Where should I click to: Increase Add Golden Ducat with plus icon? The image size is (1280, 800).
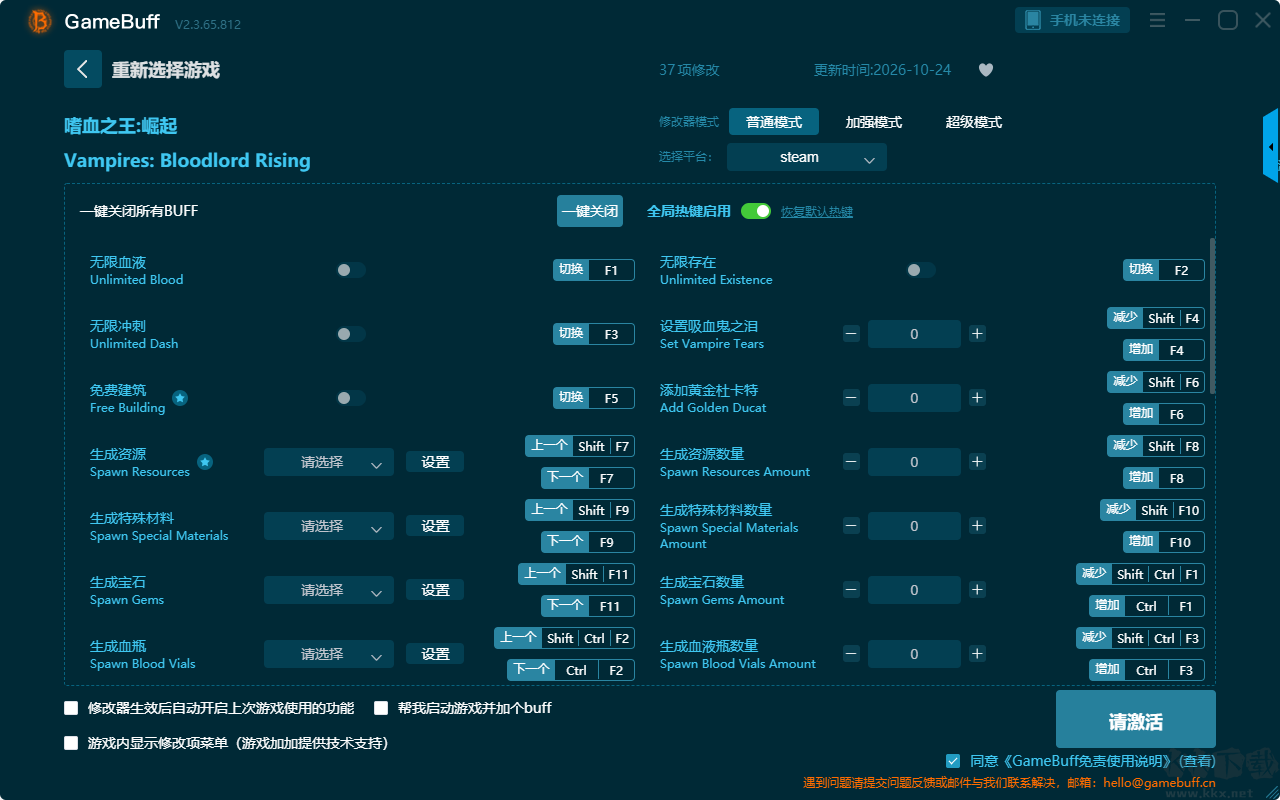977,398
